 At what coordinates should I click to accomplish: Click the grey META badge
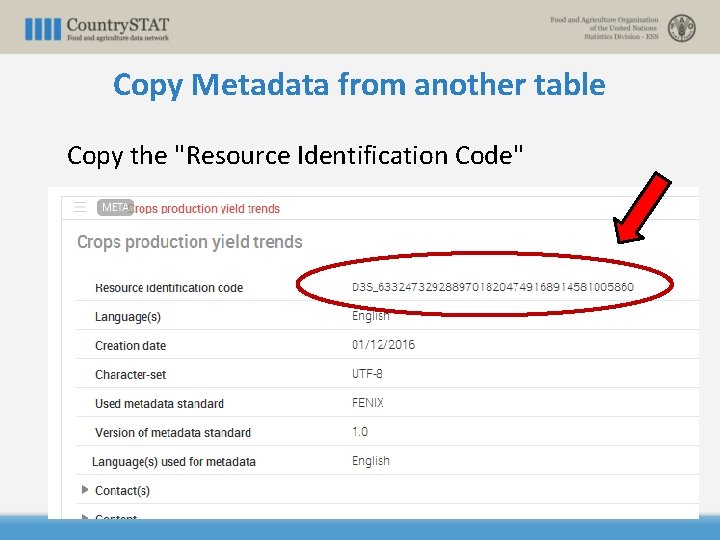click(x=115, y=208)
